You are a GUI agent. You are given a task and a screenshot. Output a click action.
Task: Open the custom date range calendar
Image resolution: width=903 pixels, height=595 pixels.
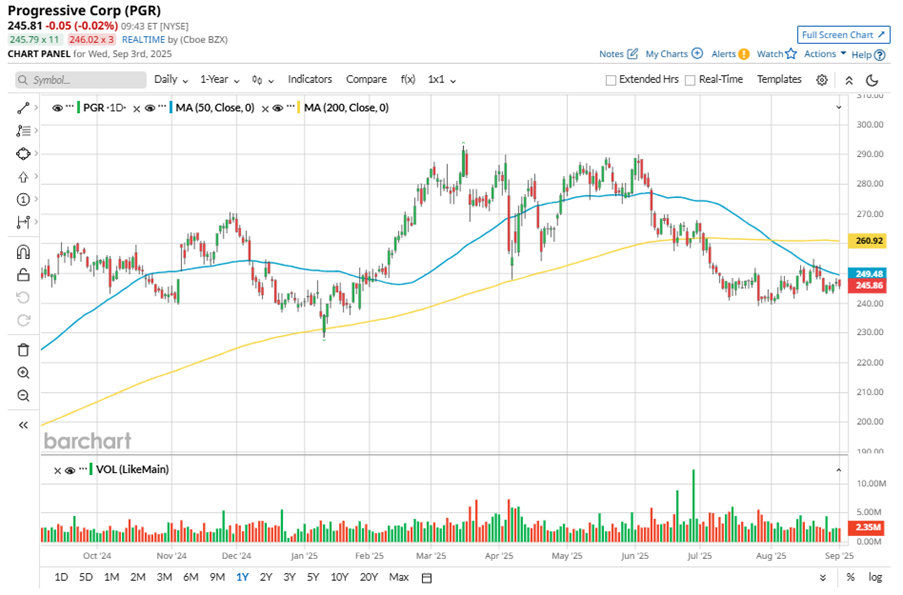pyautogui.click(x=427, y=578)
